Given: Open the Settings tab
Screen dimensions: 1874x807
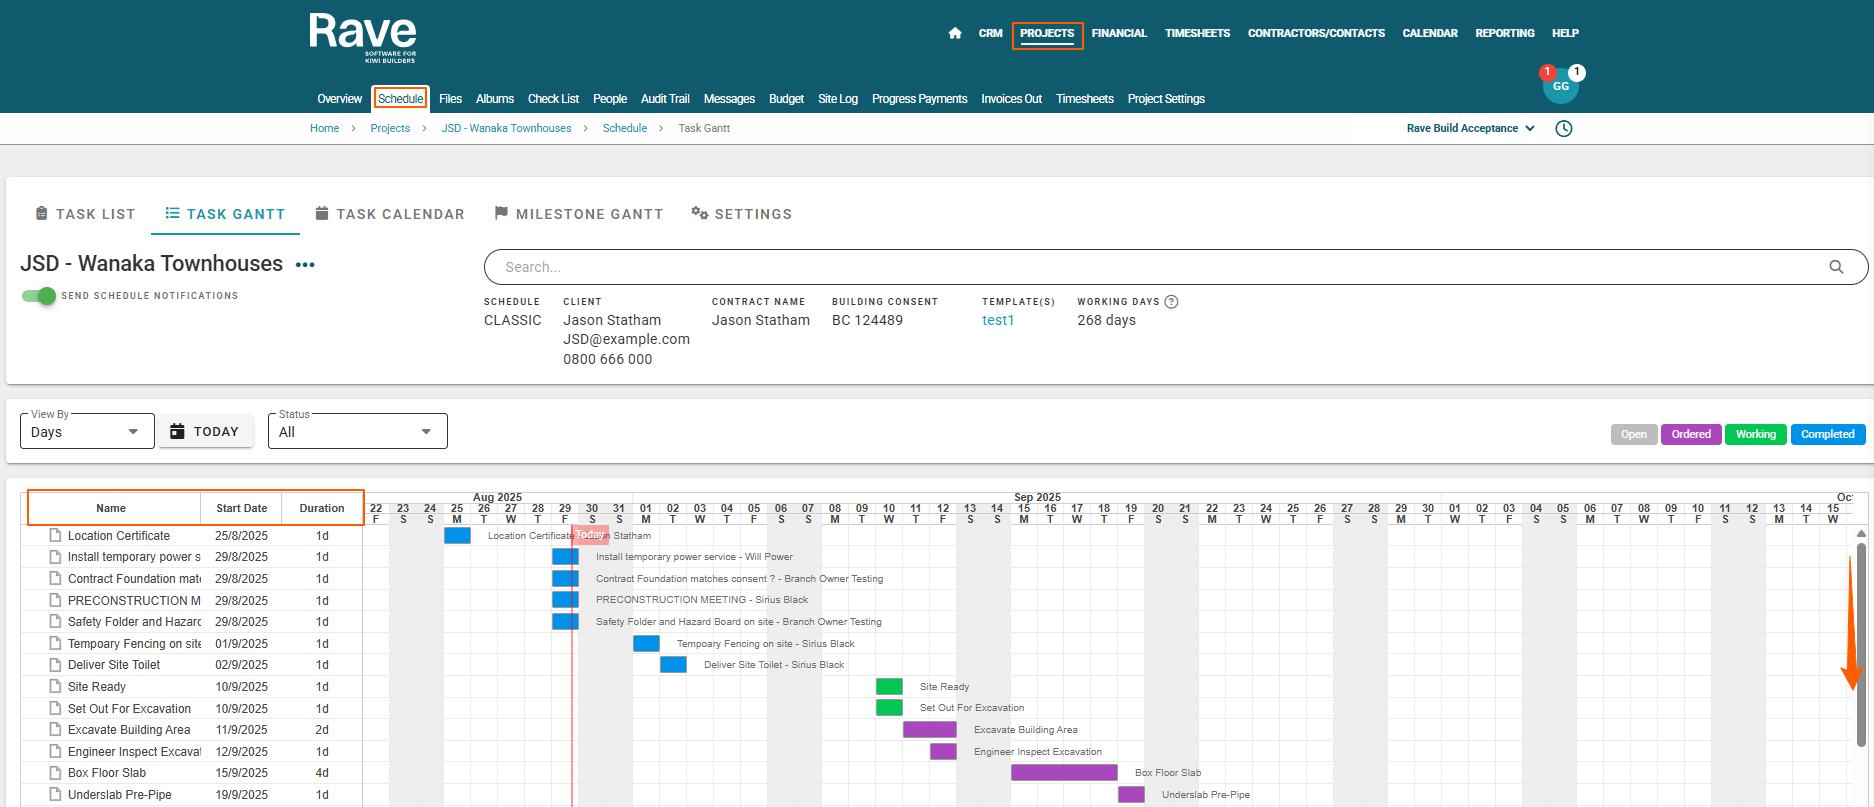Looking at the screenshot, I should [x=741, y=214].
